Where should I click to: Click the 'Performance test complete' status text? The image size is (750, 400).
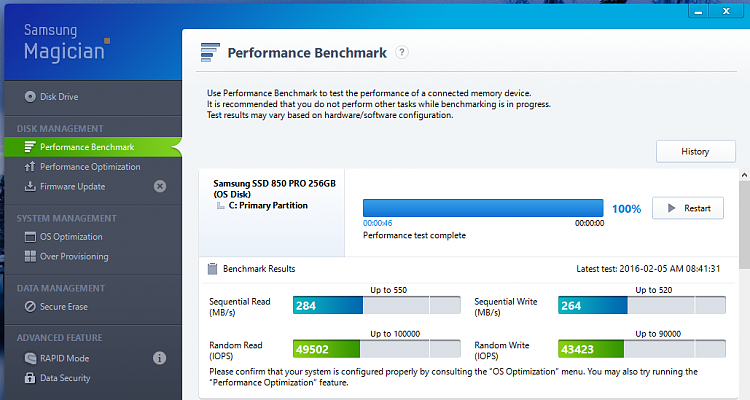point(414,235)
